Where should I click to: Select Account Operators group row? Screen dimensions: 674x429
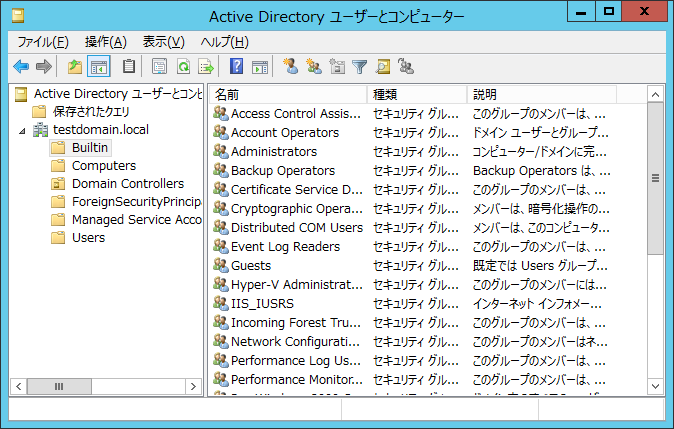[x=285, y=132]
